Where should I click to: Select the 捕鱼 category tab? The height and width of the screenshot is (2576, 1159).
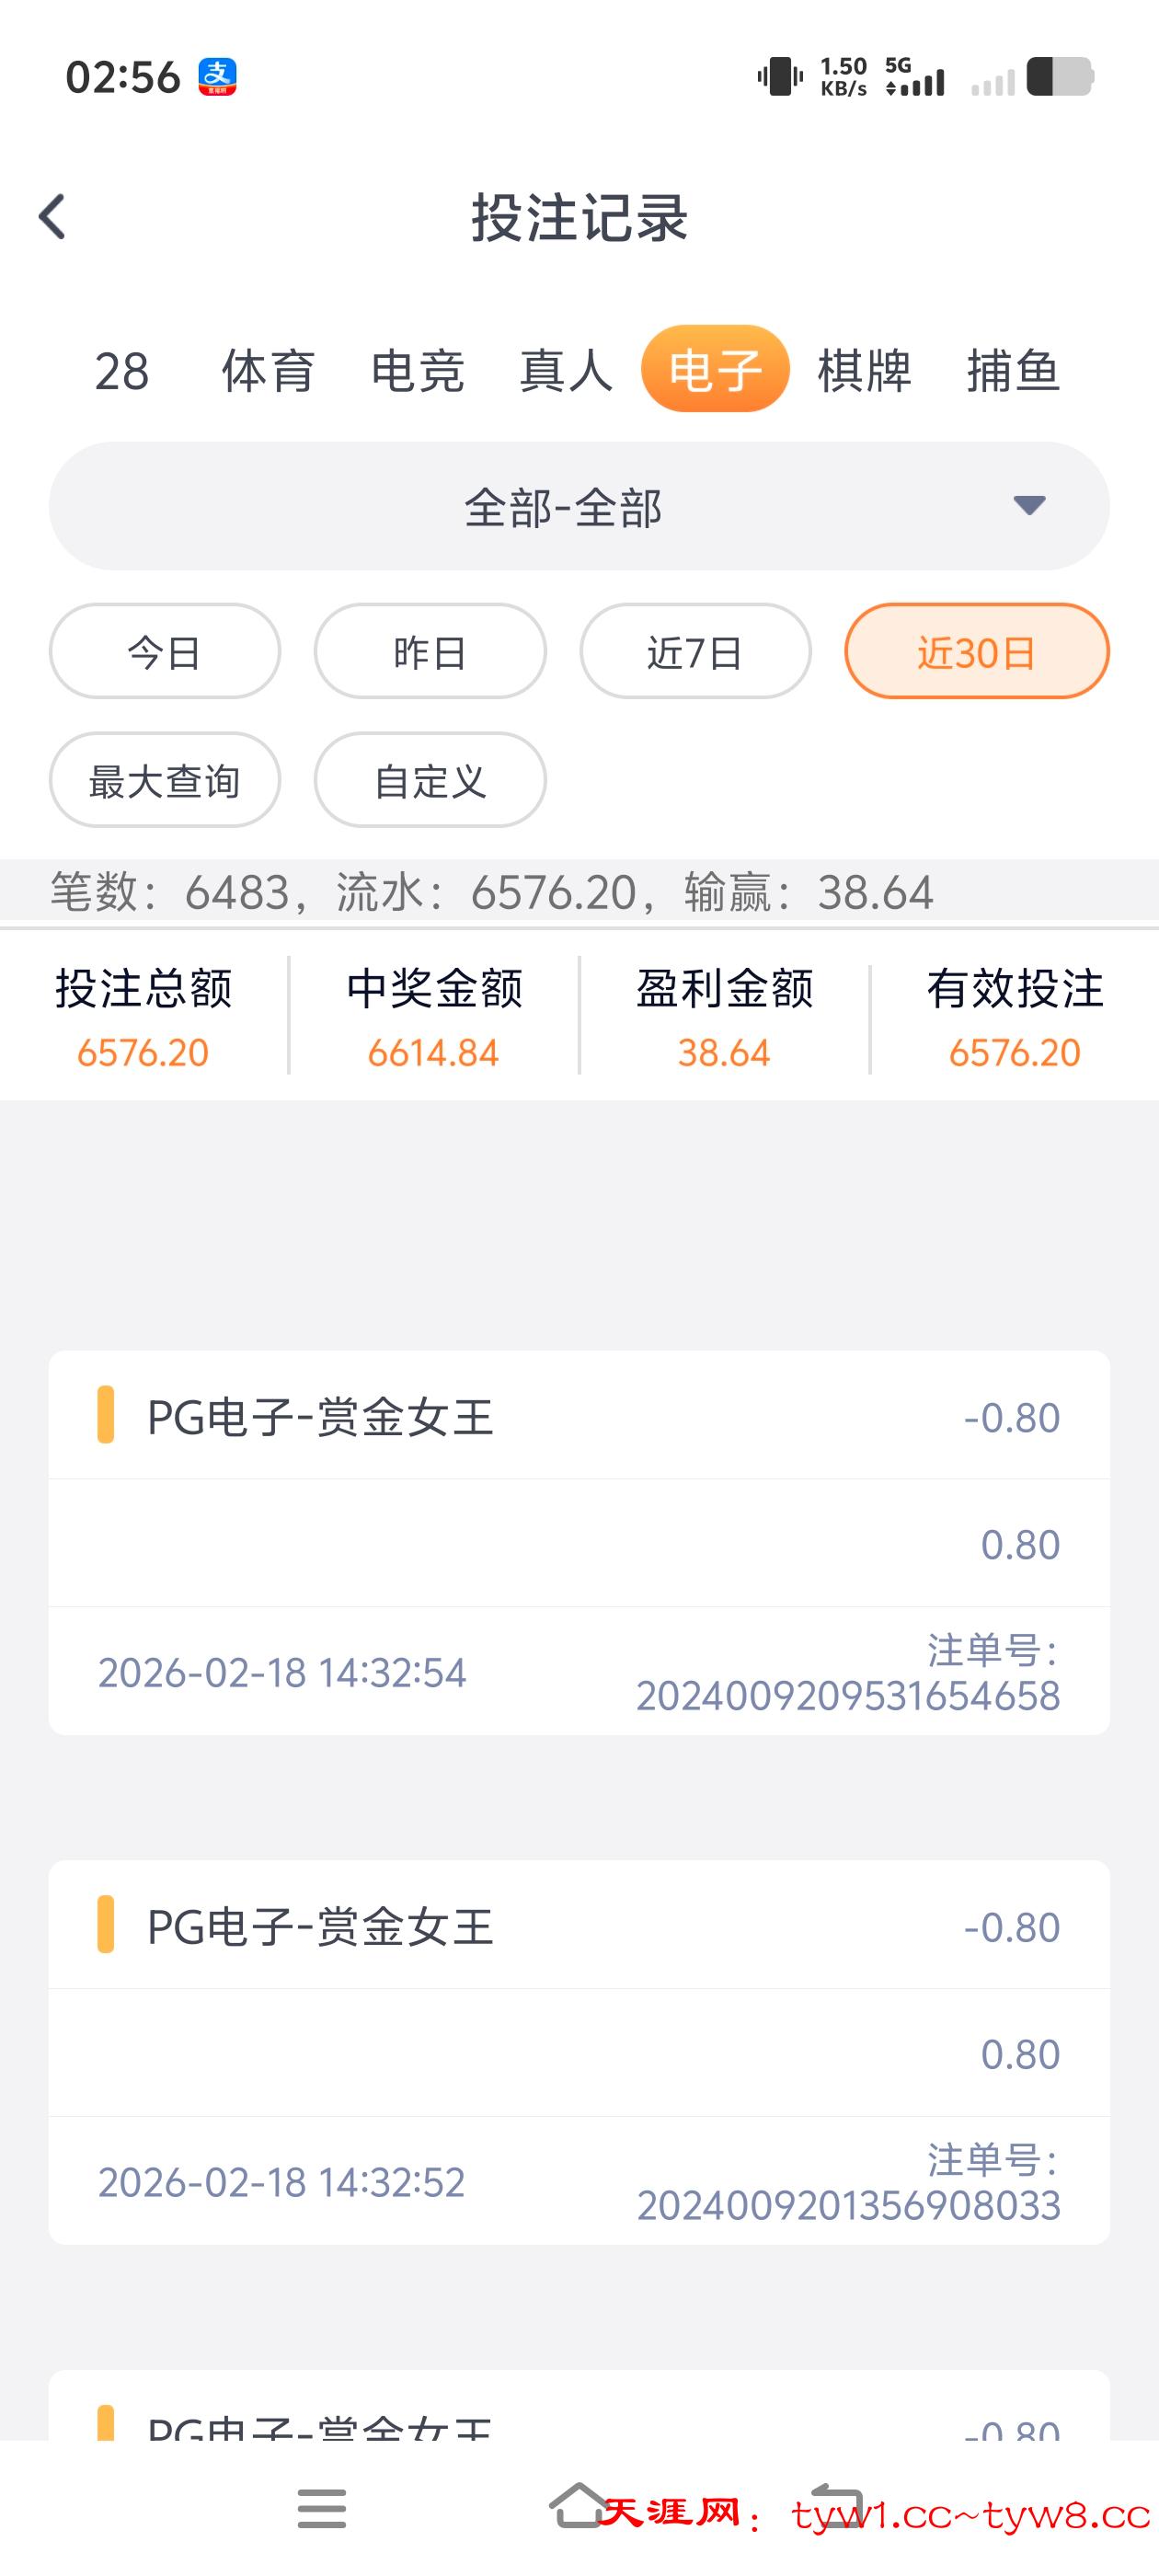(1012, 371)
